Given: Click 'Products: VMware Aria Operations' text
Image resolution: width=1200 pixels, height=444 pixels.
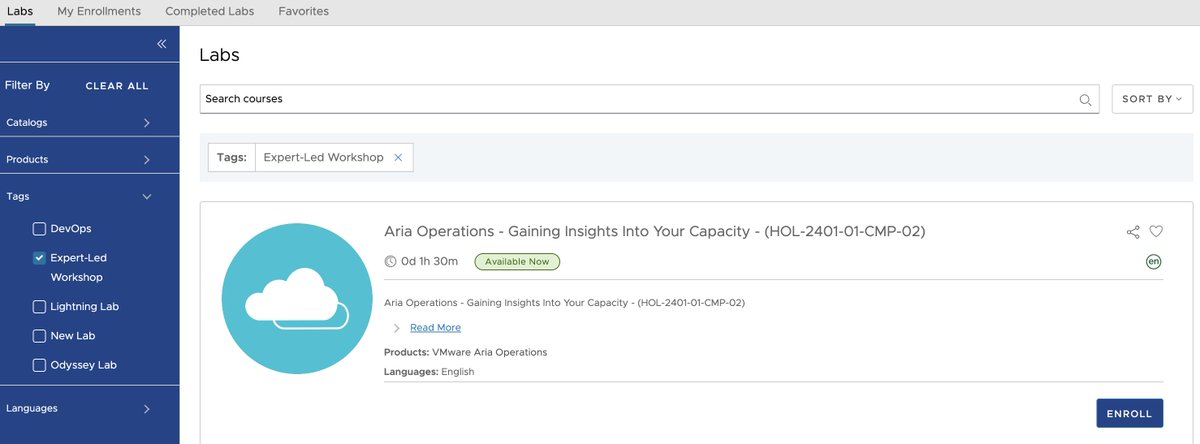Looking at the screenshot, I should pyautogui.click(x=465, y=352).
